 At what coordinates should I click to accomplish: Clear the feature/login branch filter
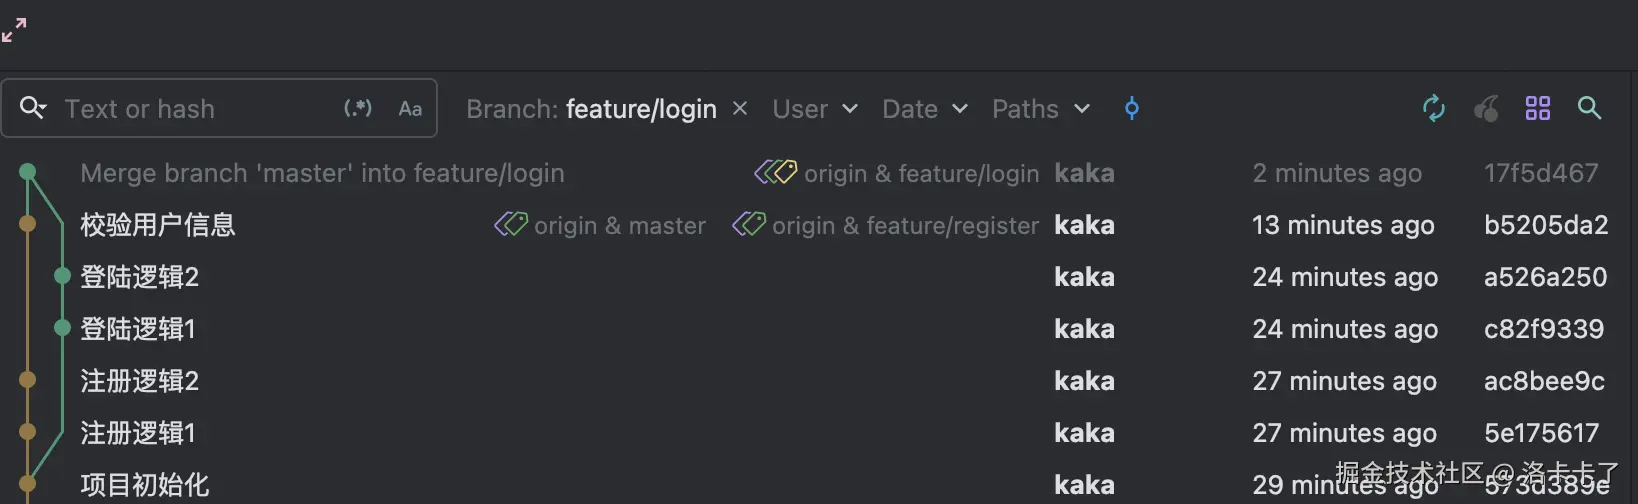[740, 108]
